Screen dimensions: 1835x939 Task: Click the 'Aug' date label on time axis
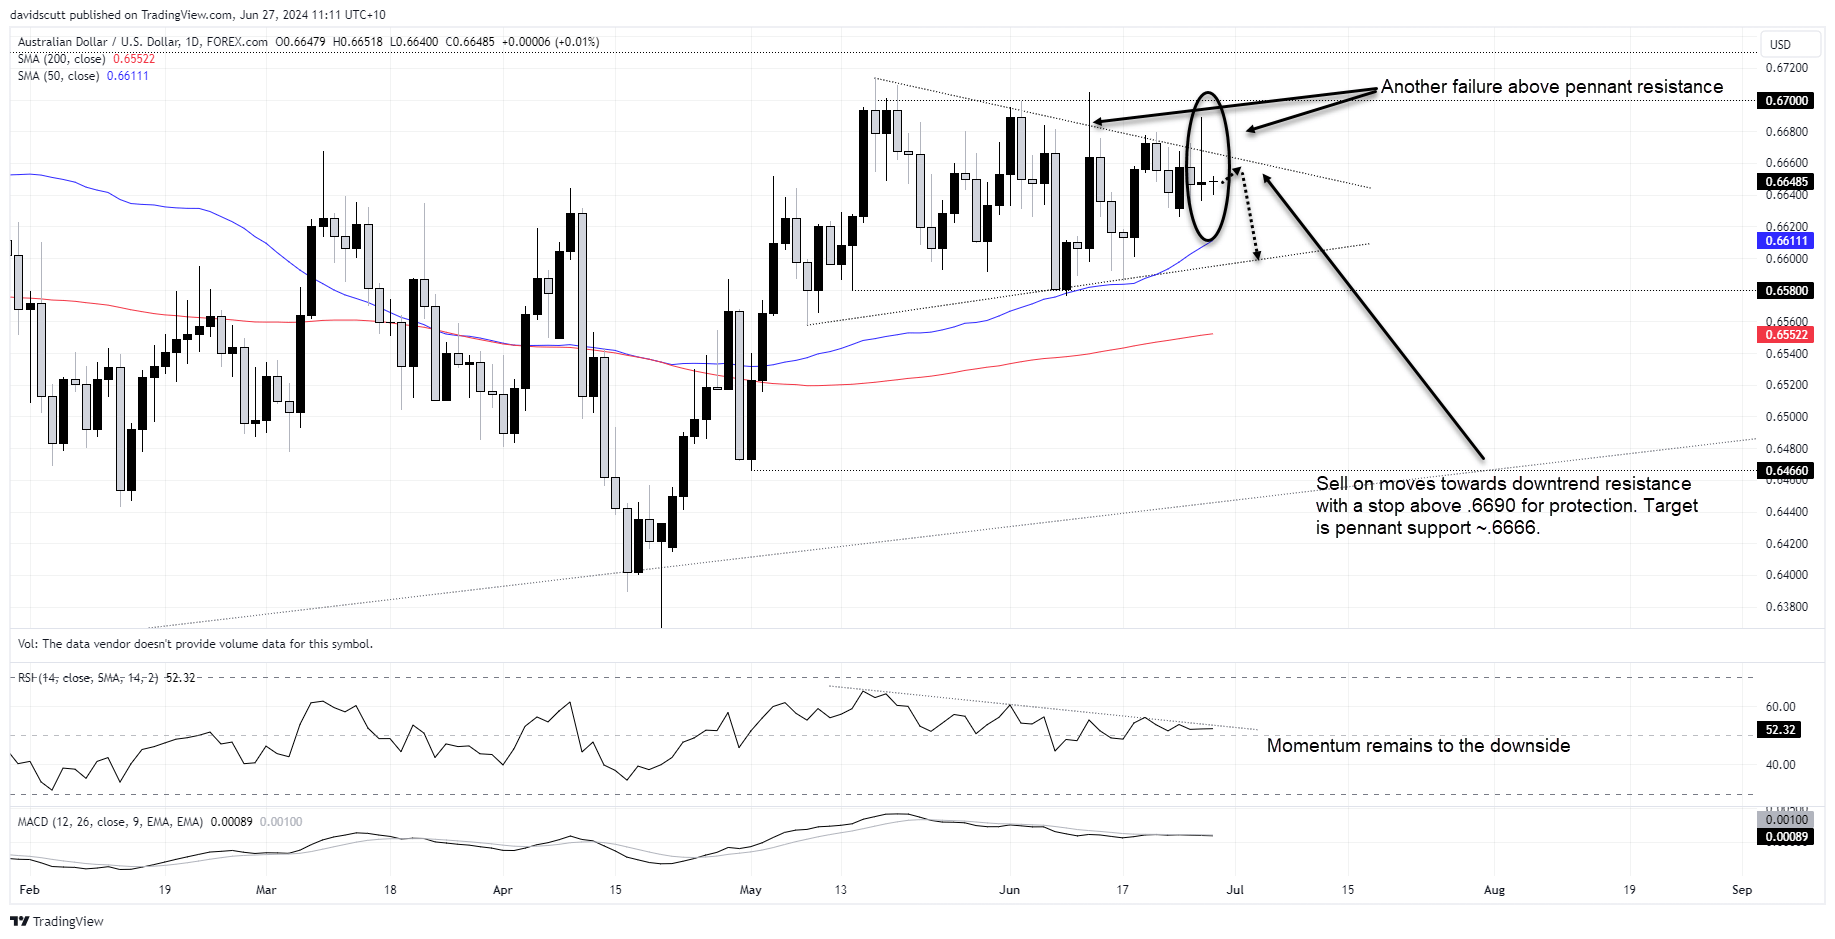(x=1494, y=890)
